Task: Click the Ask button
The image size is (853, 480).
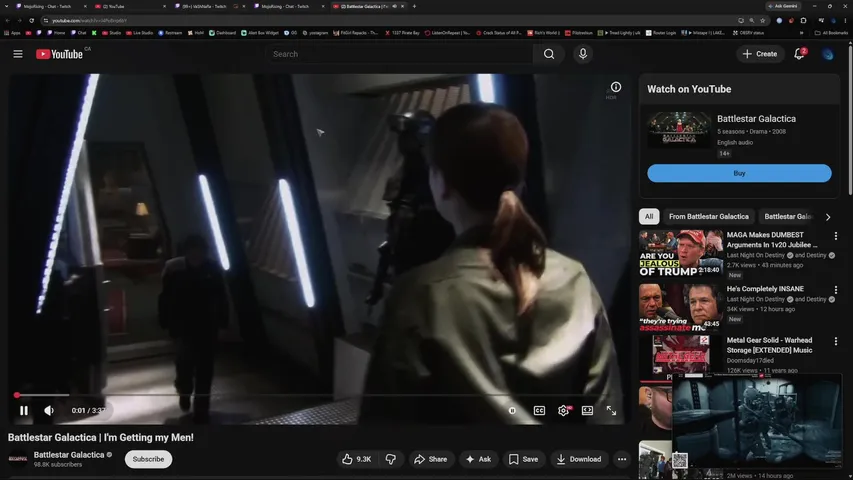Action: click(x=478, y=459)
